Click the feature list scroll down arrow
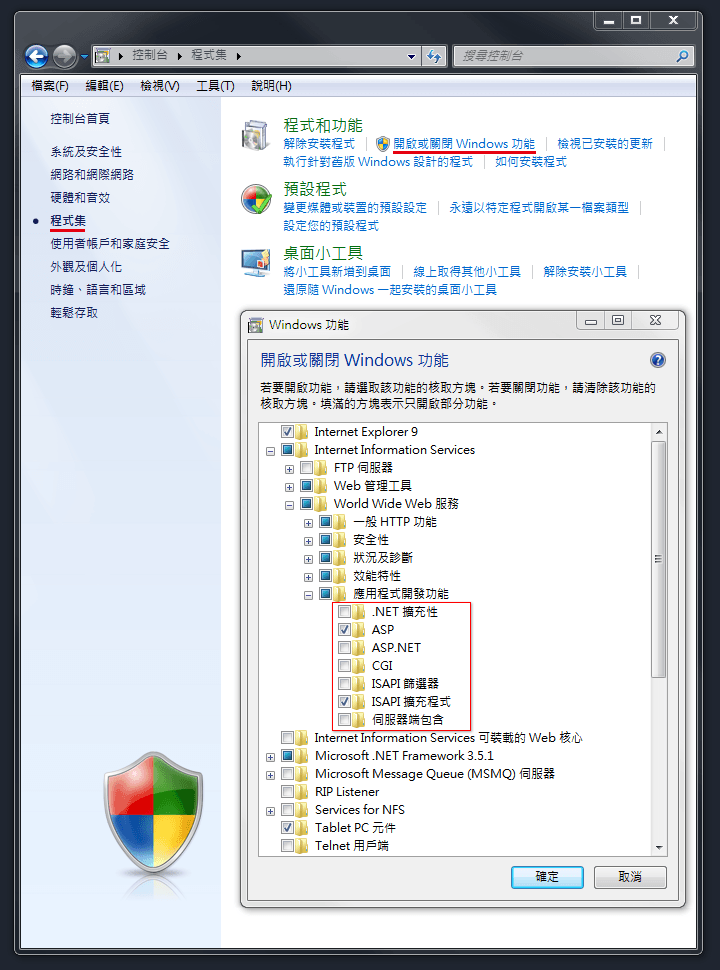Image resolution: width=720 pixels, height=970 pixels. pos(658,848)
